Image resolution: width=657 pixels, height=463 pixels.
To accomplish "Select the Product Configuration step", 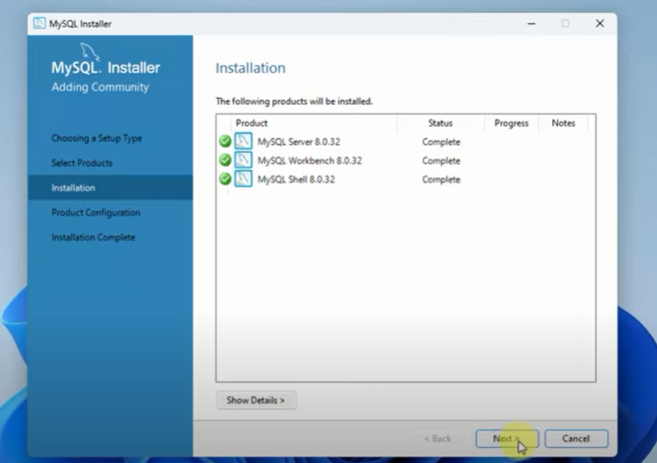I will point(96,212).
